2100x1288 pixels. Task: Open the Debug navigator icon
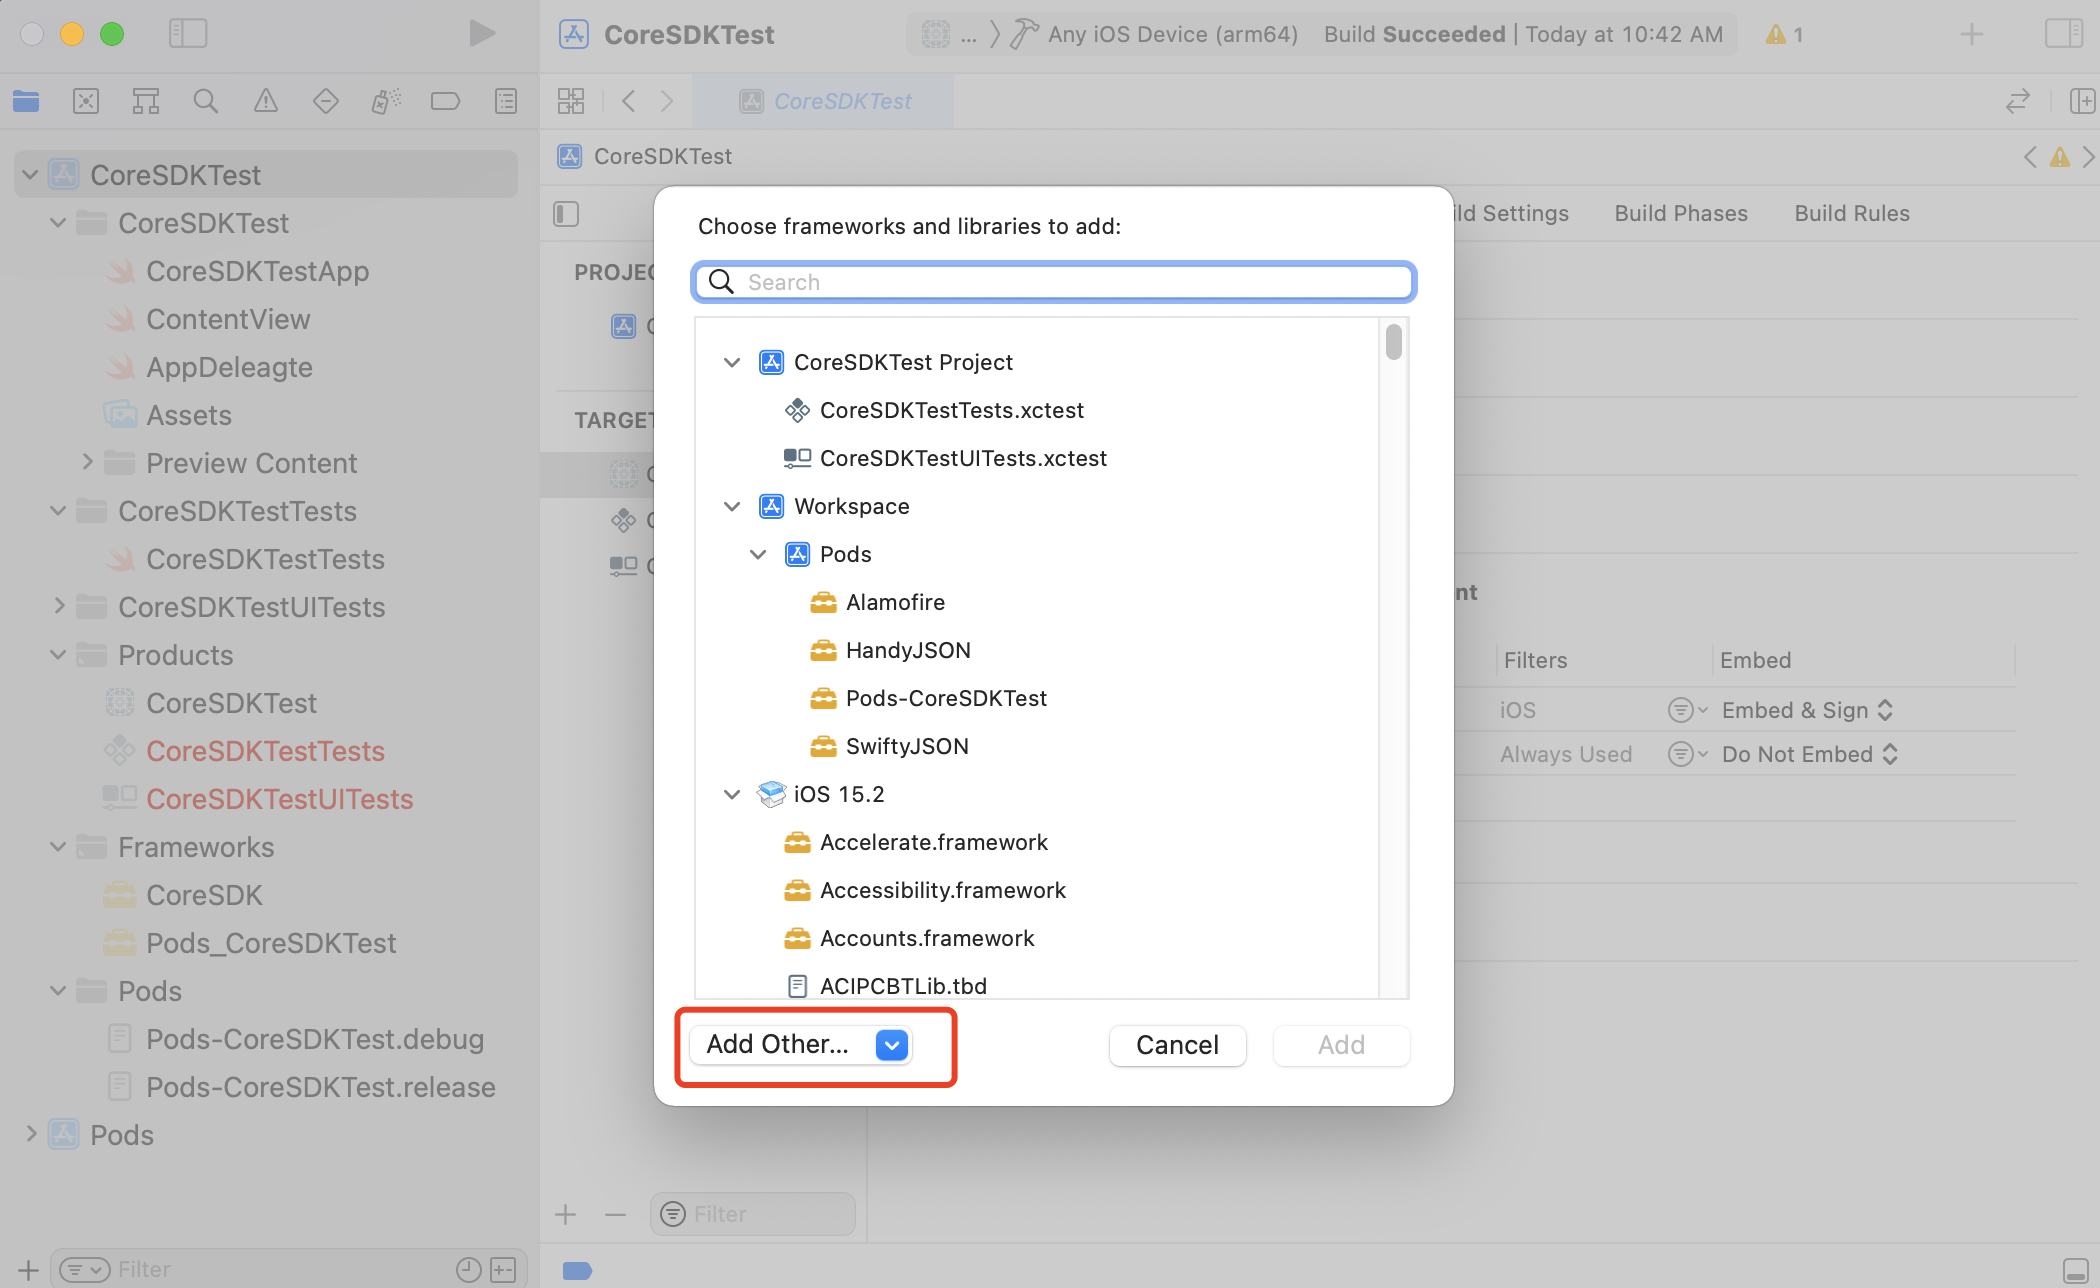tap(386, 101)
